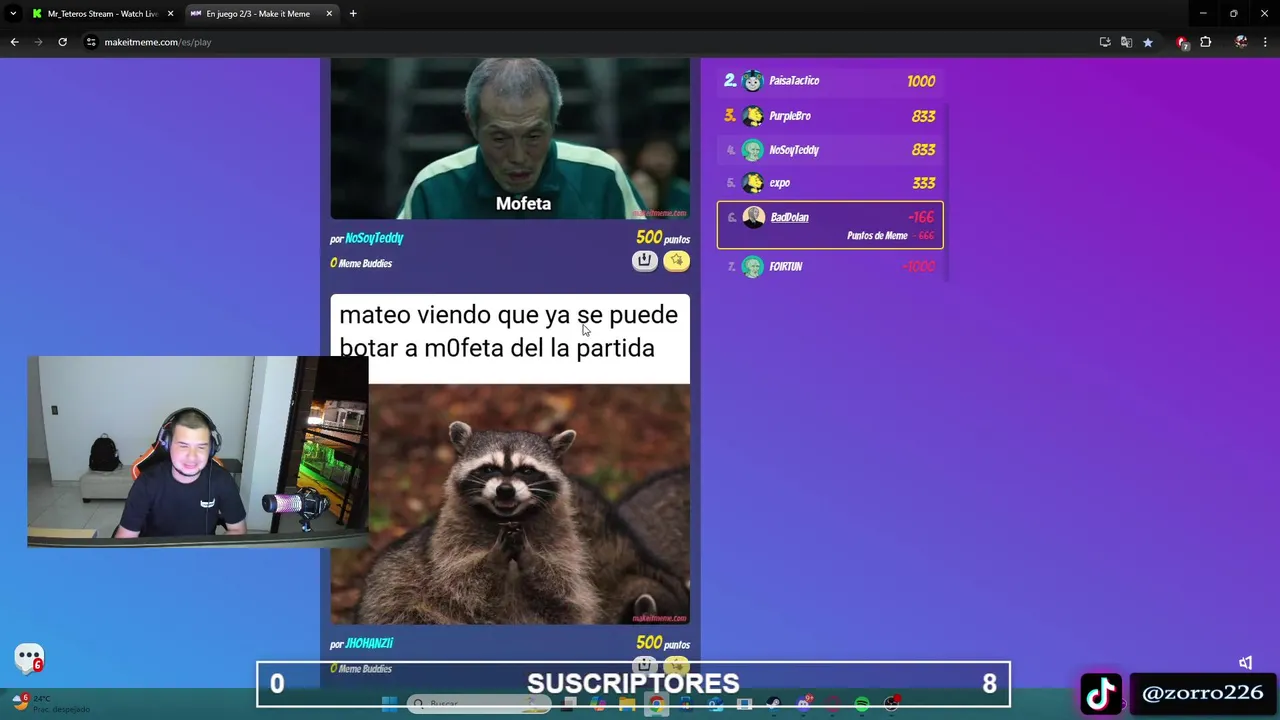Viewport: 1280px width, 720px height.
Task: Open the Chrome profile avatar
Action: [1241, 42]
